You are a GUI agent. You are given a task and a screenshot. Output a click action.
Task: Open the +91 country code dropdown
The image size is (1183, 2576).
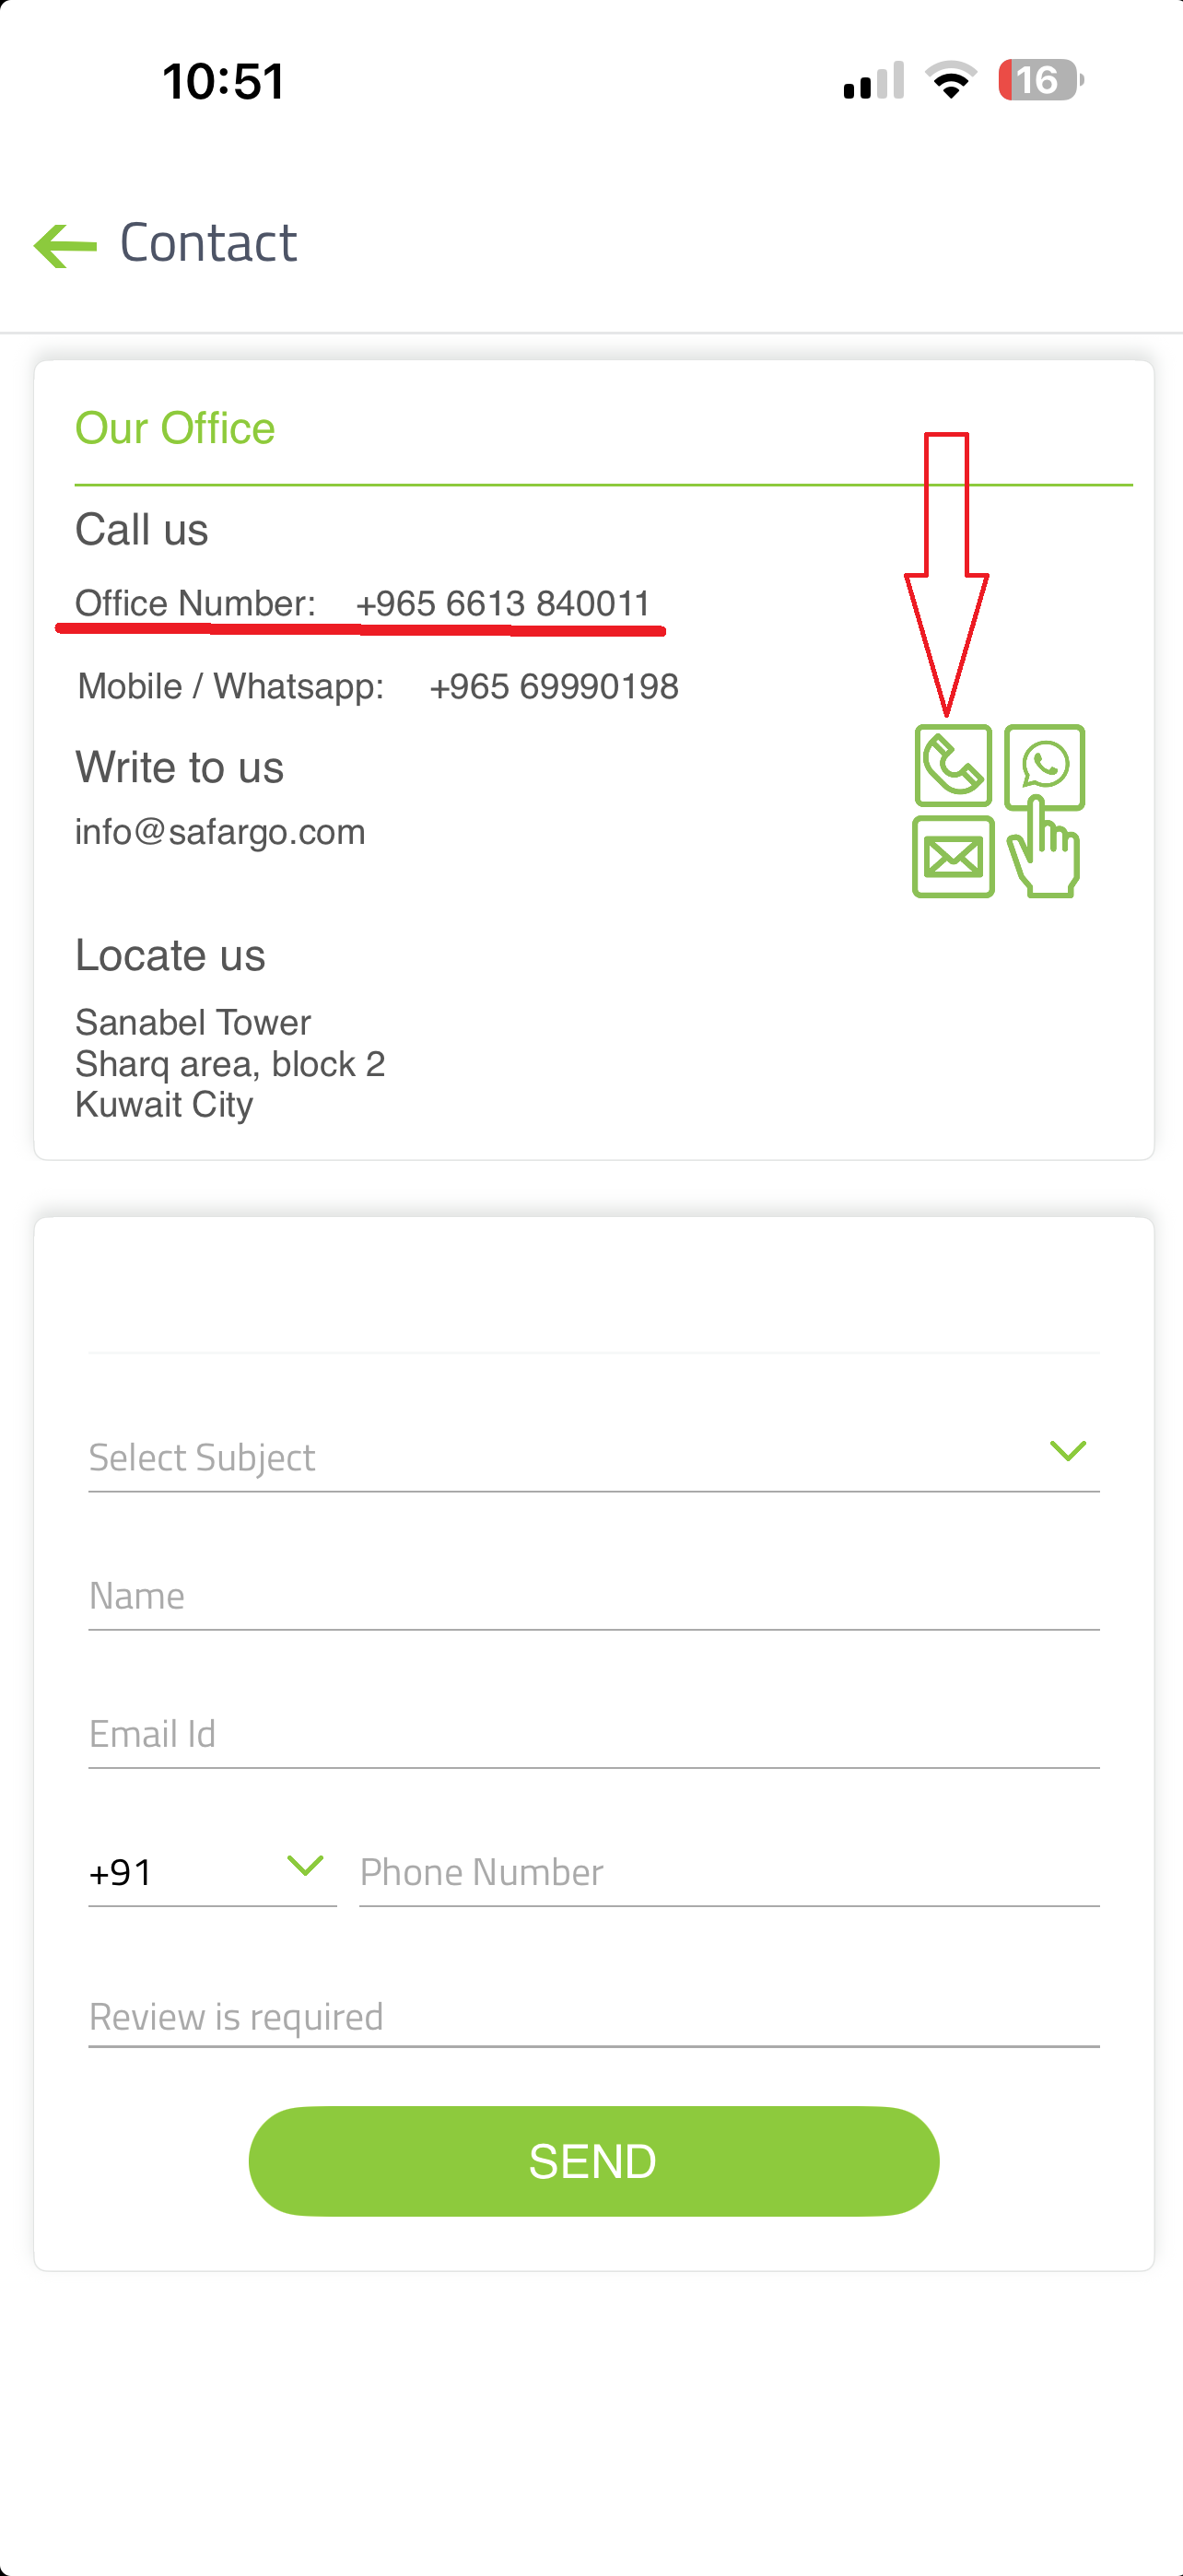(211, 1871)
